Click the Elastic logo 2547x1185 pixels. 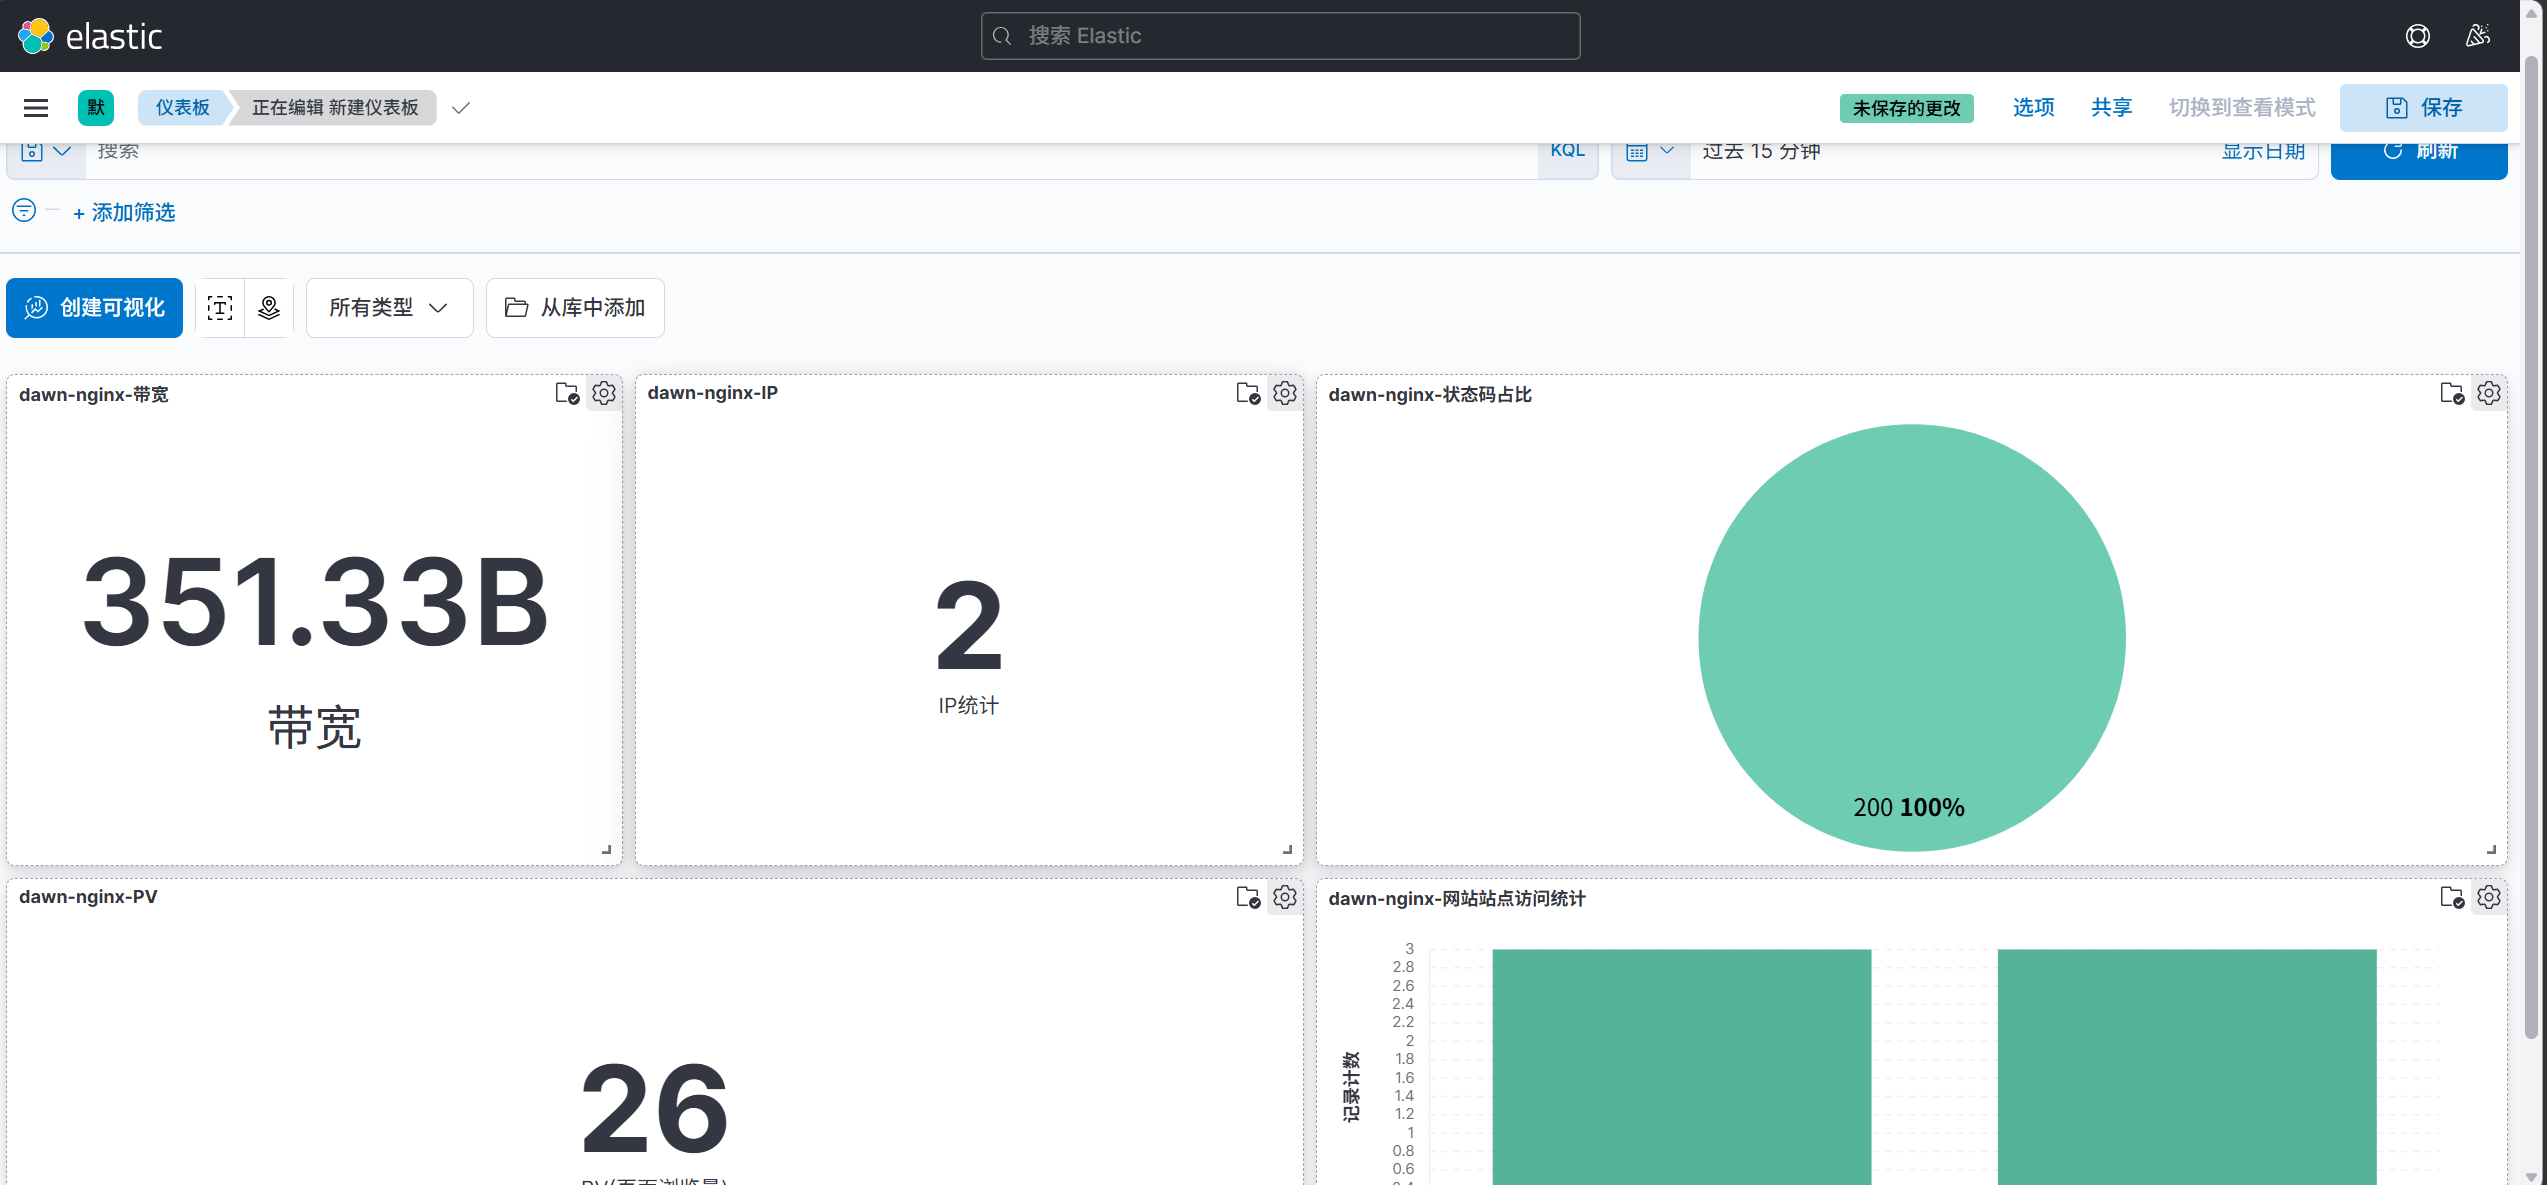pos(90,36)
